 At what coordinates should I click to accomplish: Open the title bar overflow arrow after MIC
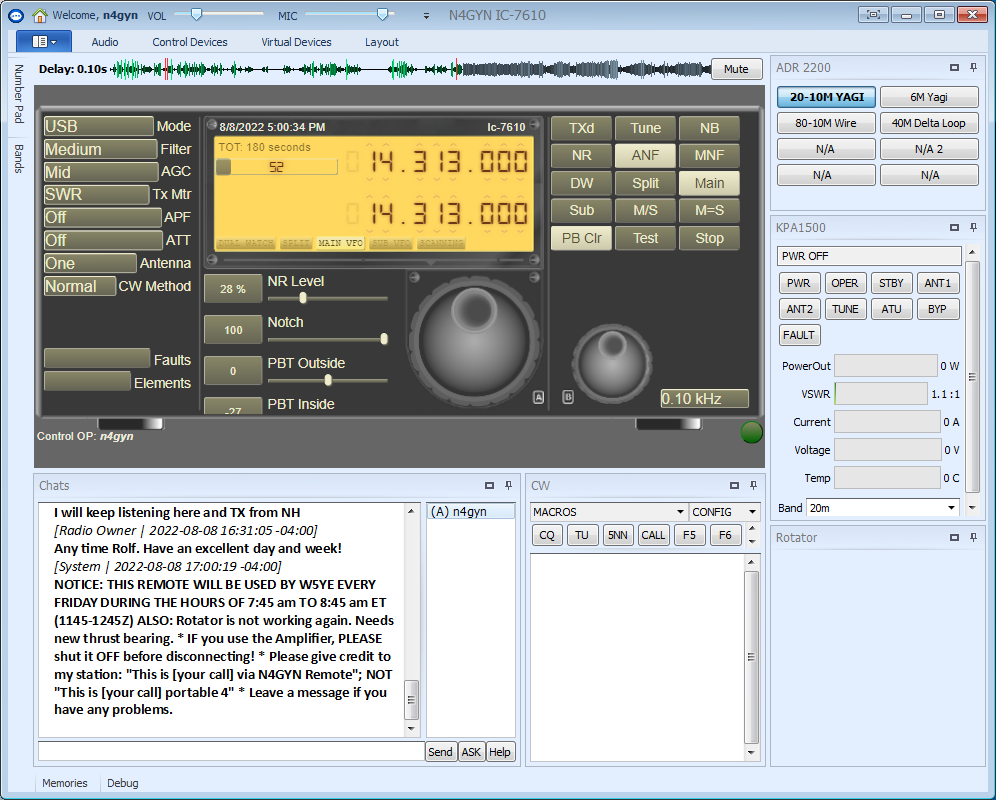click(x=426, y=16)
